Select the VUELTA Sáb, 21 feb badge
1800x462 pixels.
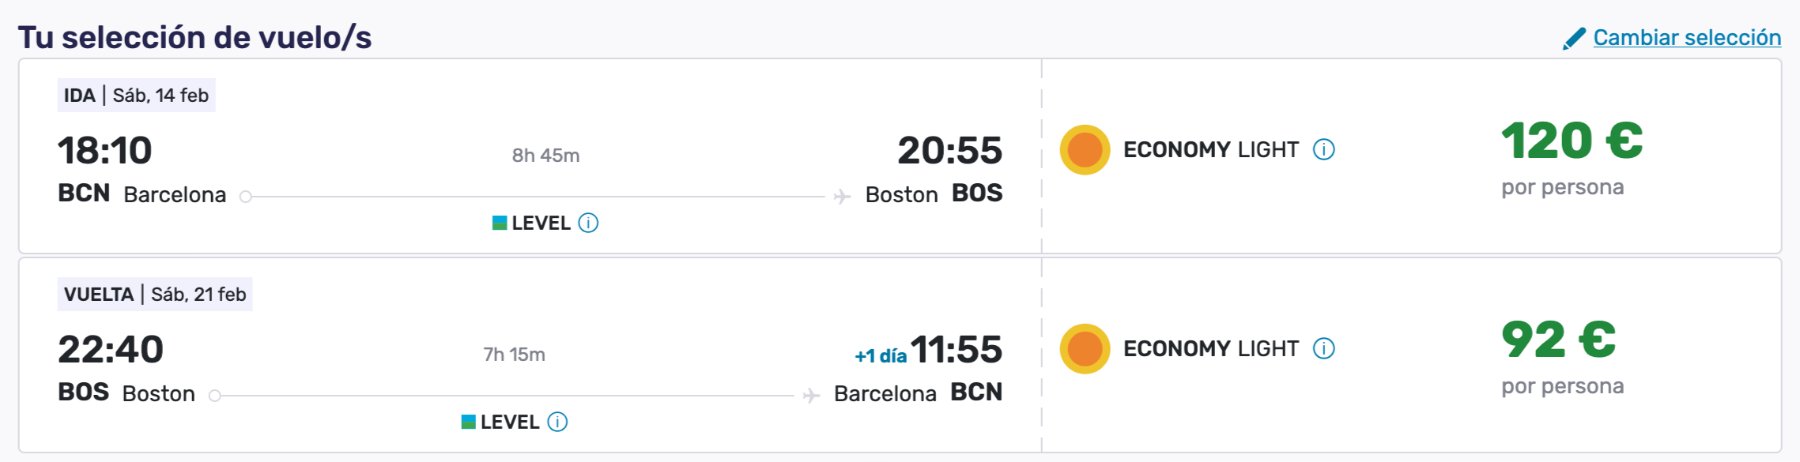(155, 295)
